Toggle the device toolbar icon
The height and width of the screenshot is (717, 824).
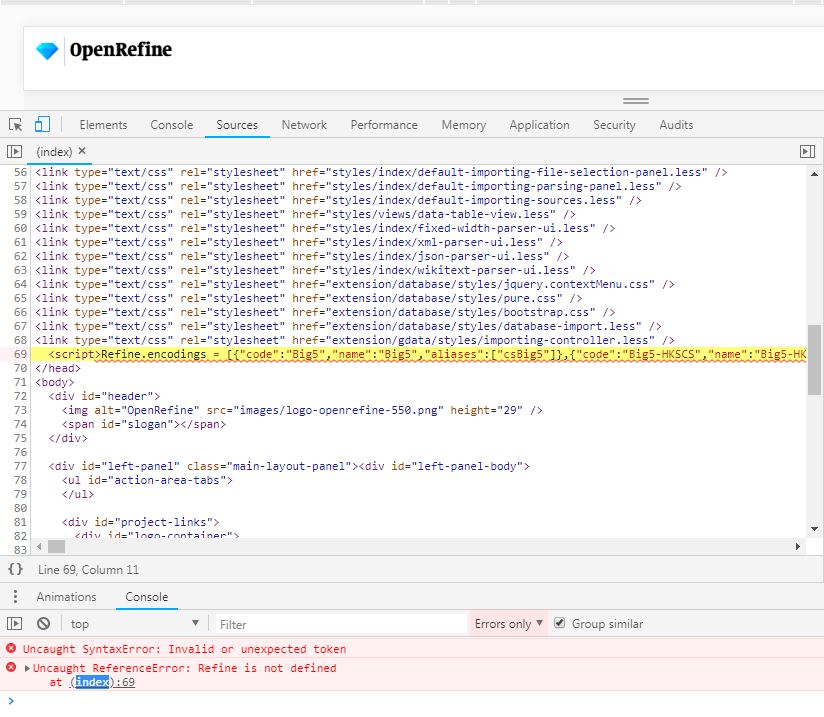[40, 124]
